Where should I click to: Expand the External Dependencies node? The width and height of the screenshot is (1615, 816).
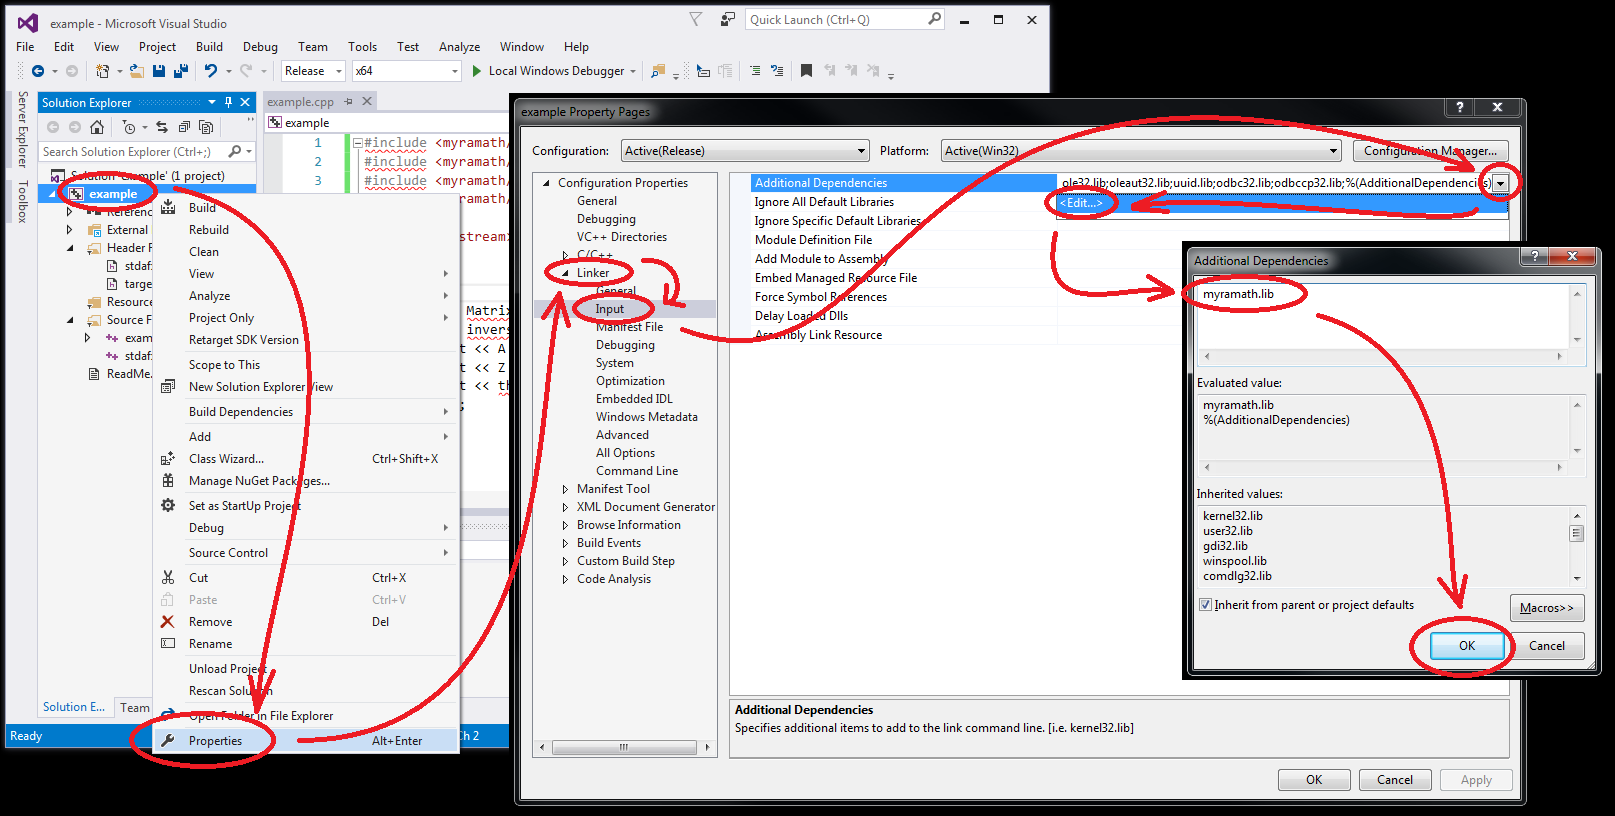point(70,230)
